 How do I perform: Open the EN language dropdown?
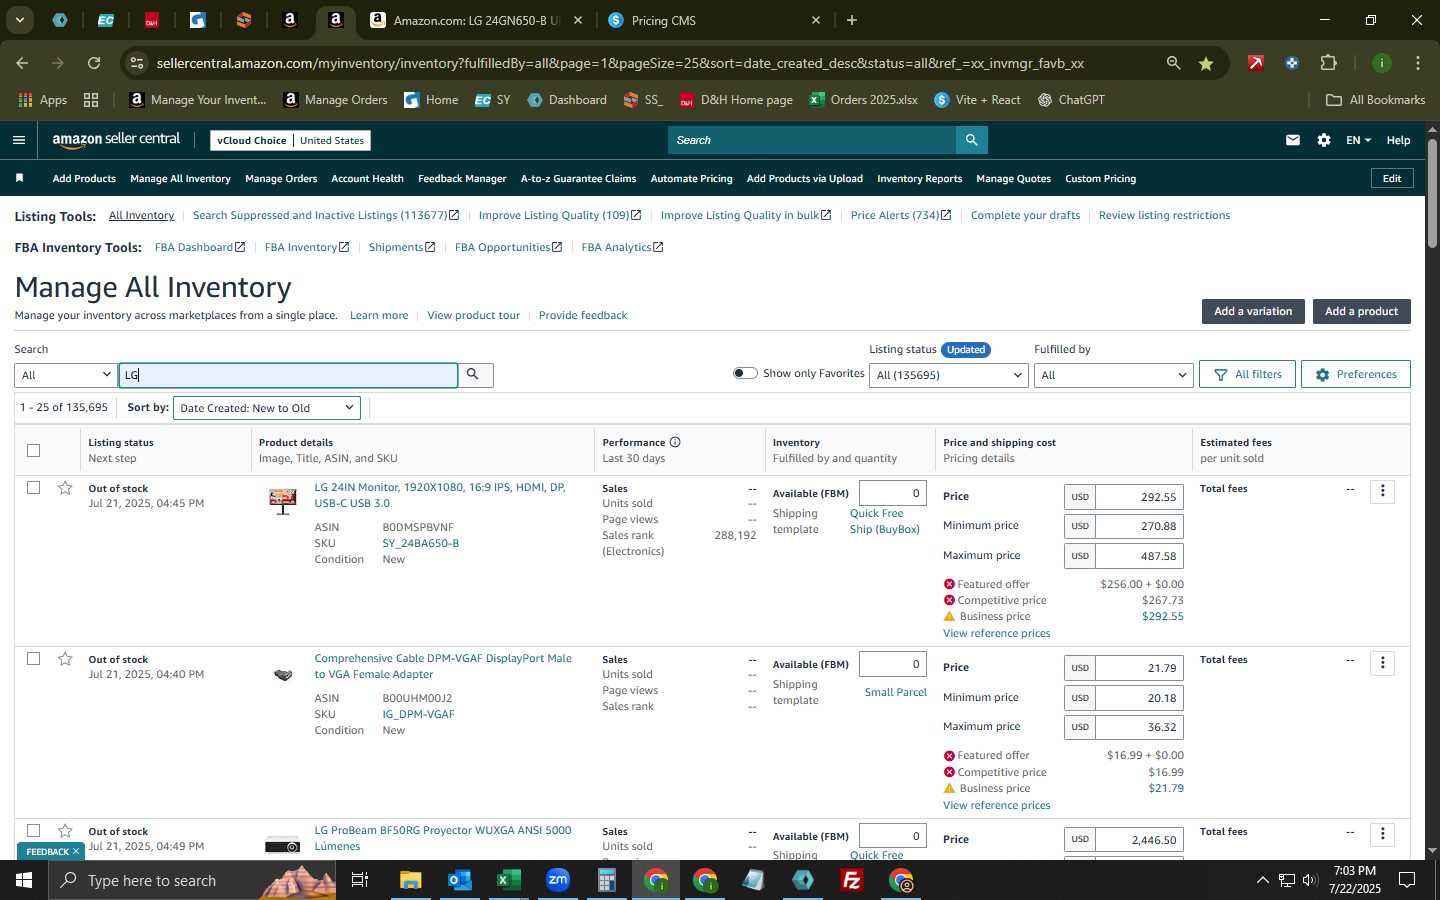click(1358, 140)
